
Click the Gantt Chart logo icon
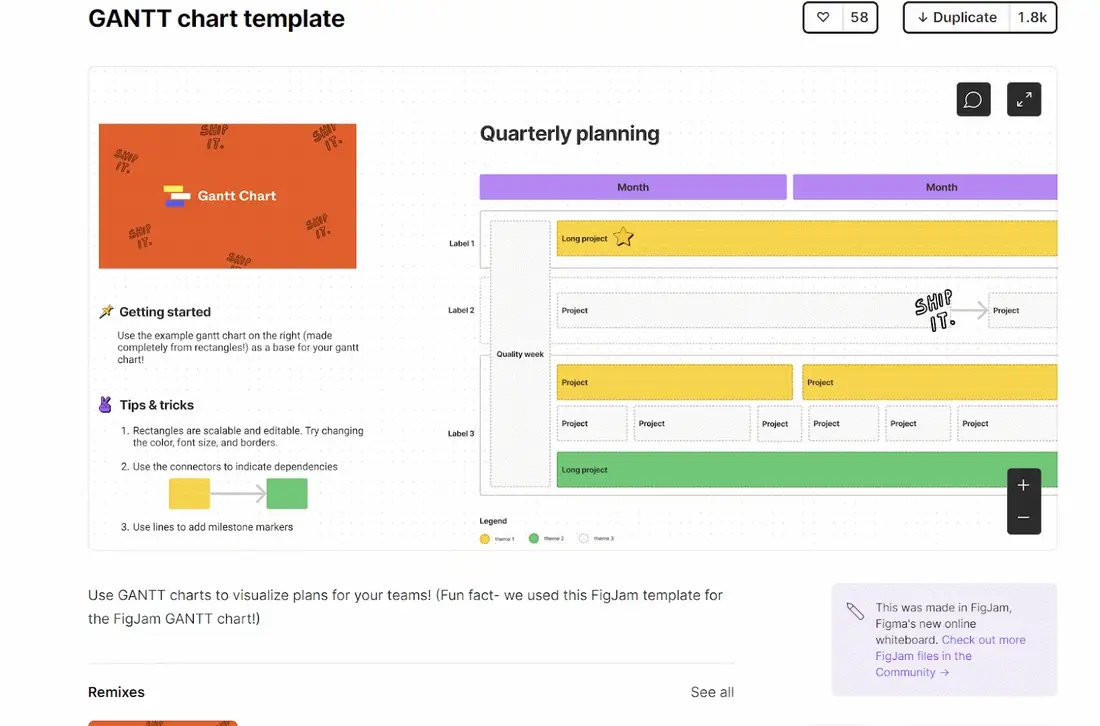176,196
